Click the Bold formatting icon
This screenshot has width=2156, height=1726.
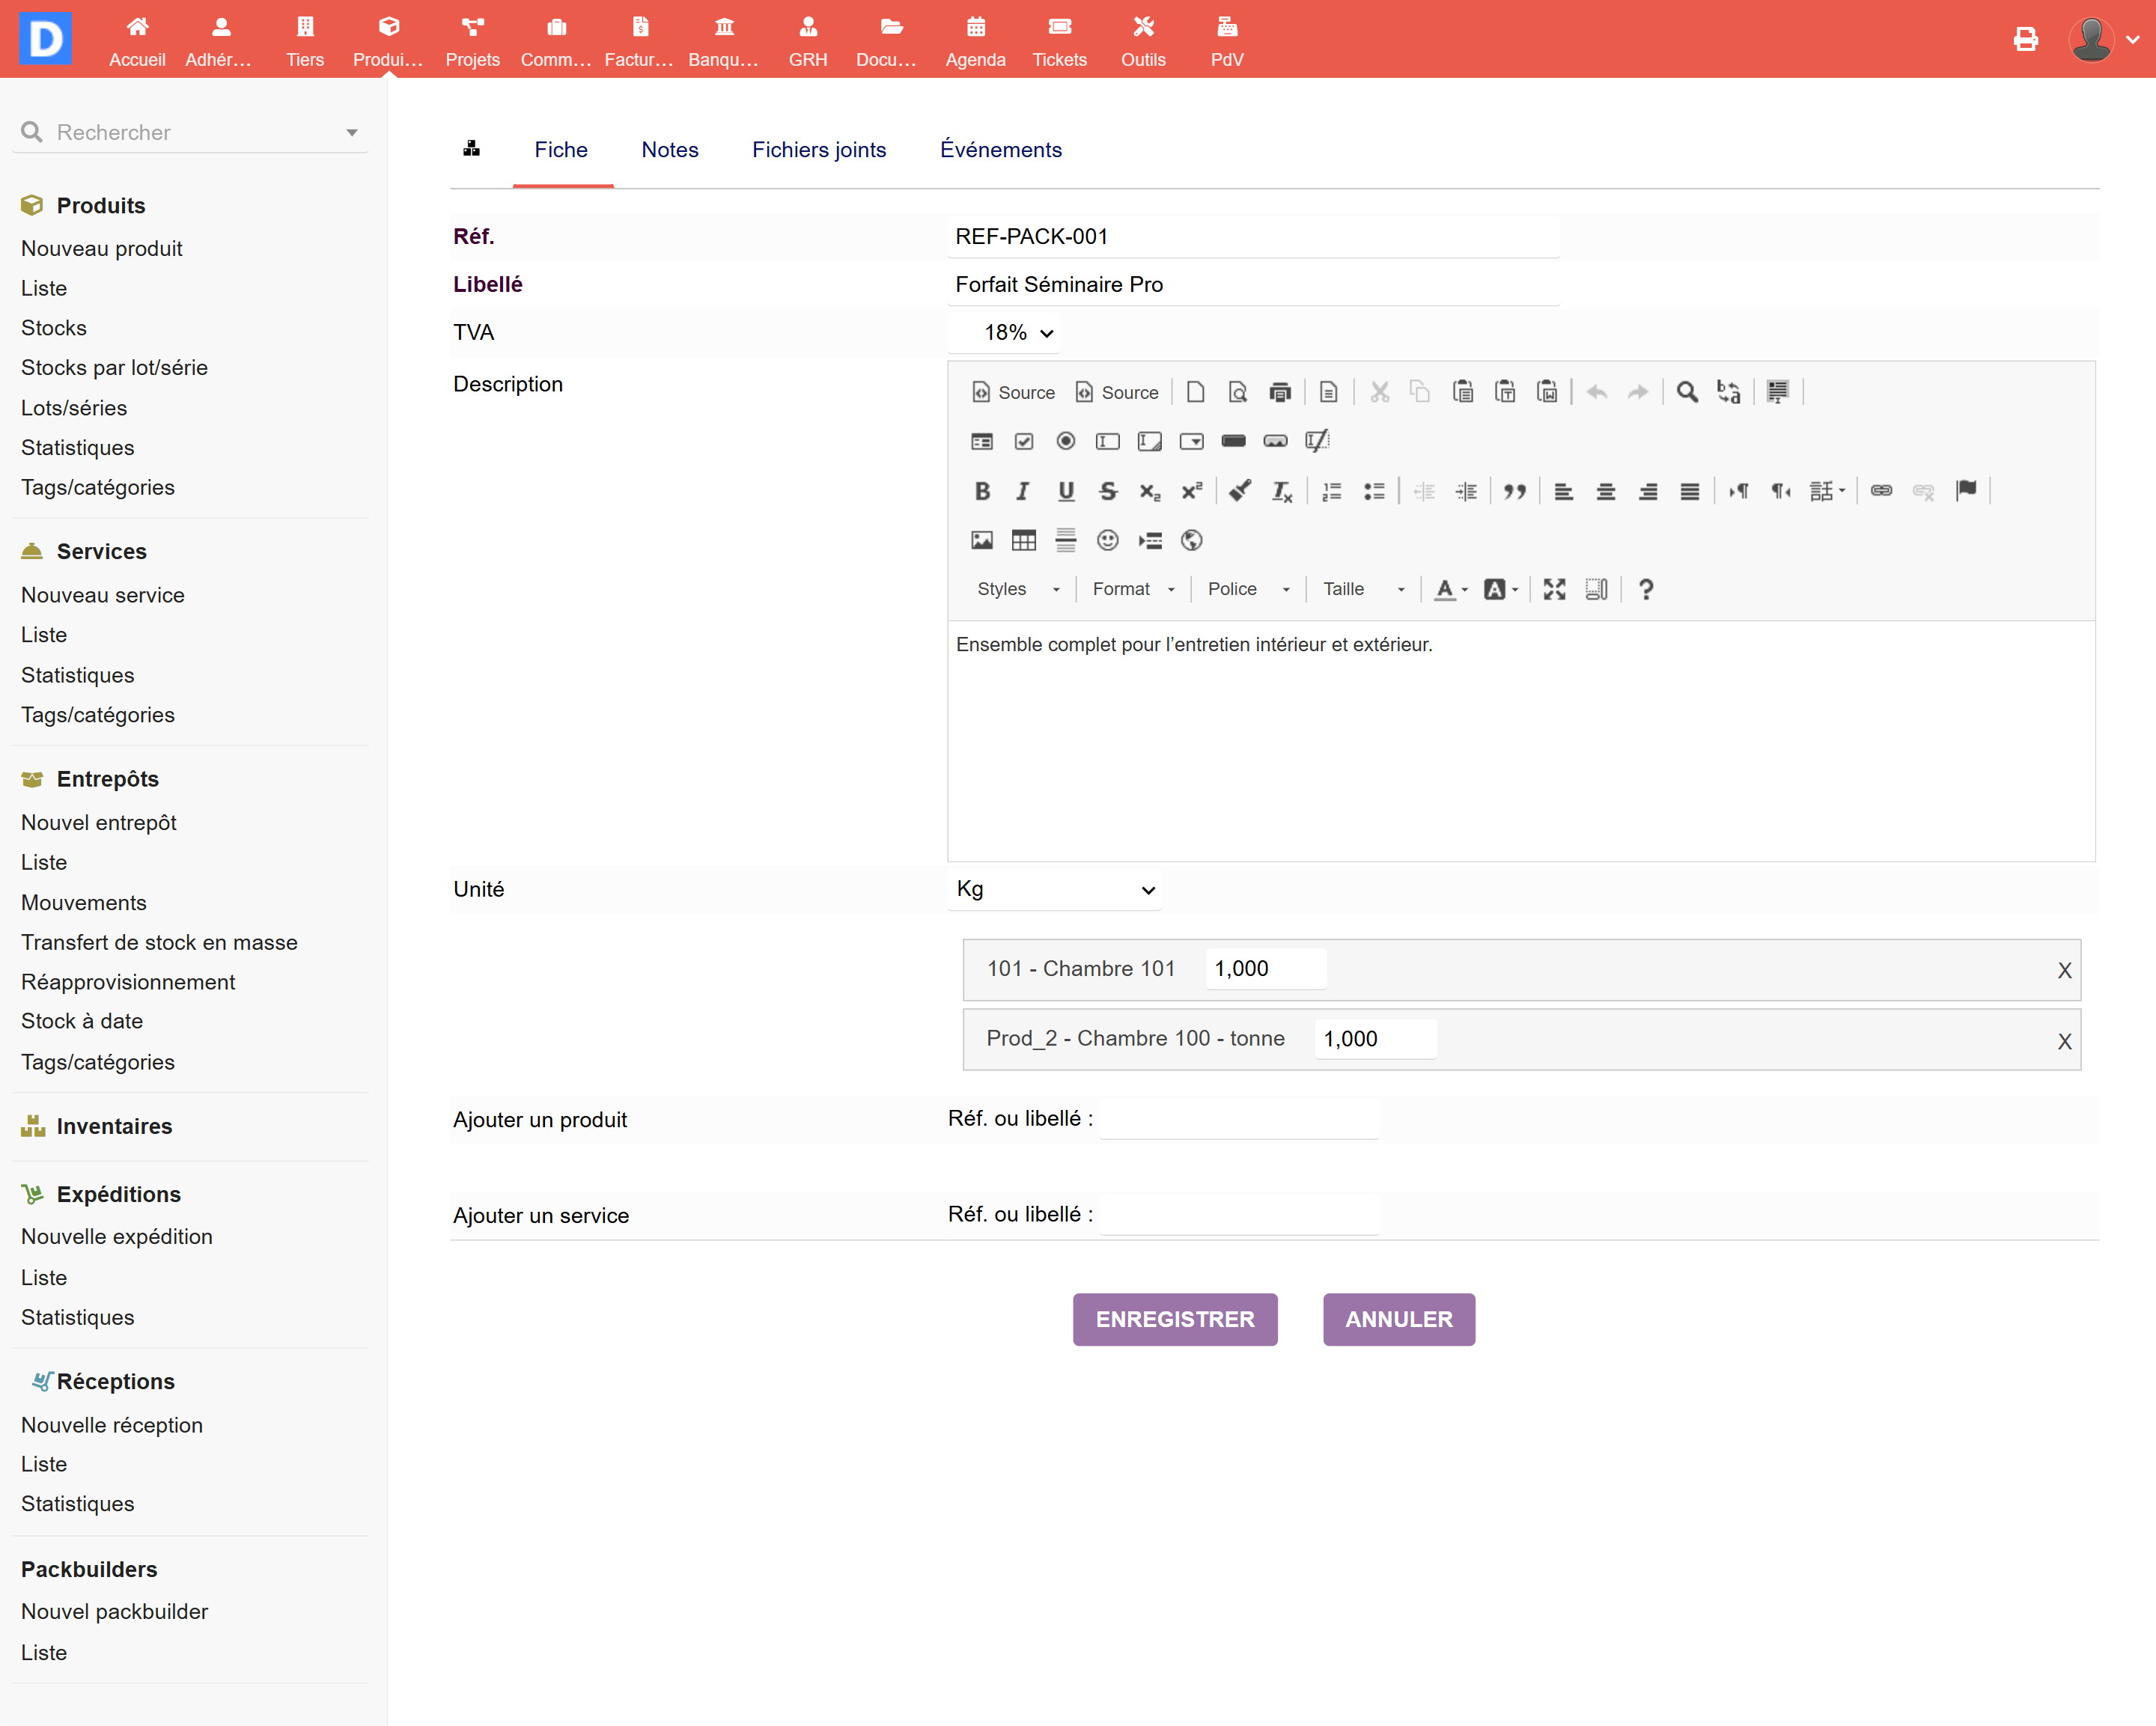click(982, 491)
